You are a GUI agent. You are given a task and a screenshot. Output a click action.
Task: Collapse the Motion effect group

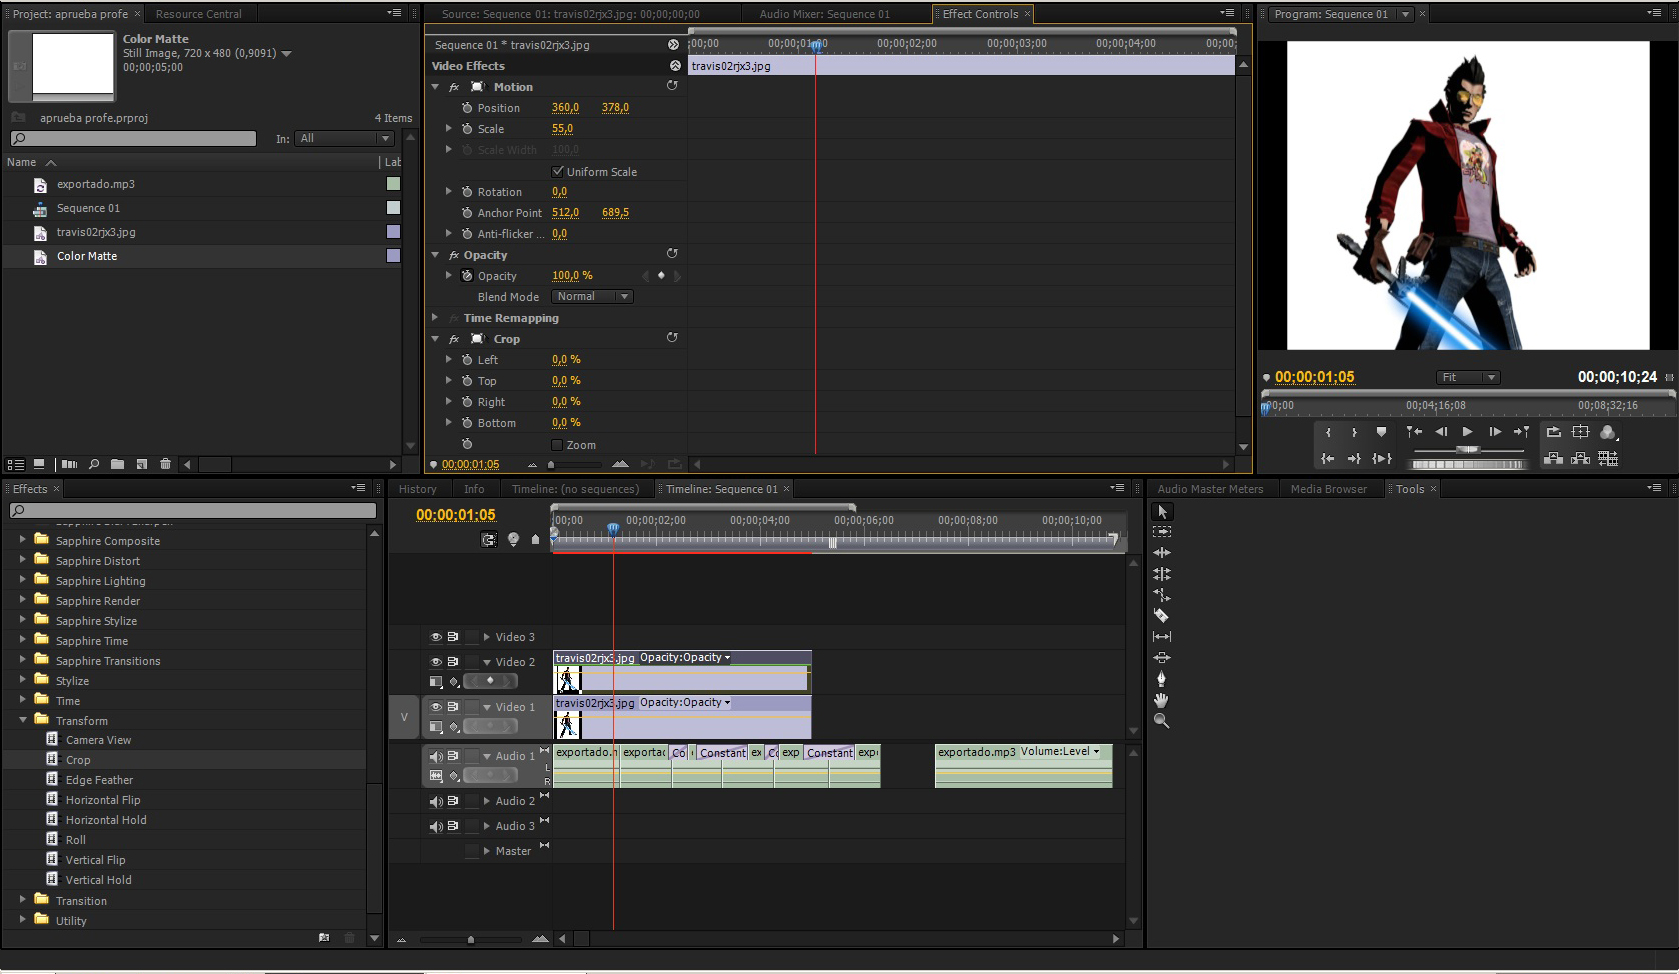tap(435, 87)
